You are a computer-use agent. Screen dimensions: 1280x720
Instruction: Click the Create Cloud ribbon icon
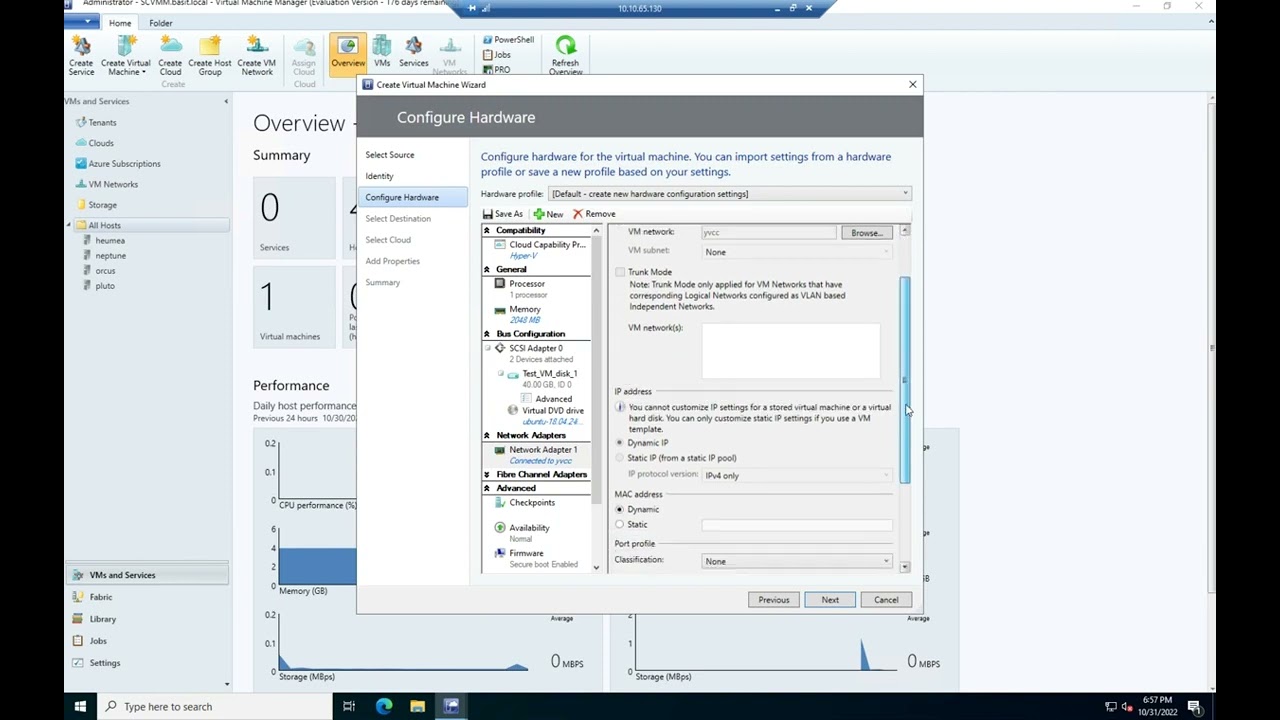click(x=170, y=56)
